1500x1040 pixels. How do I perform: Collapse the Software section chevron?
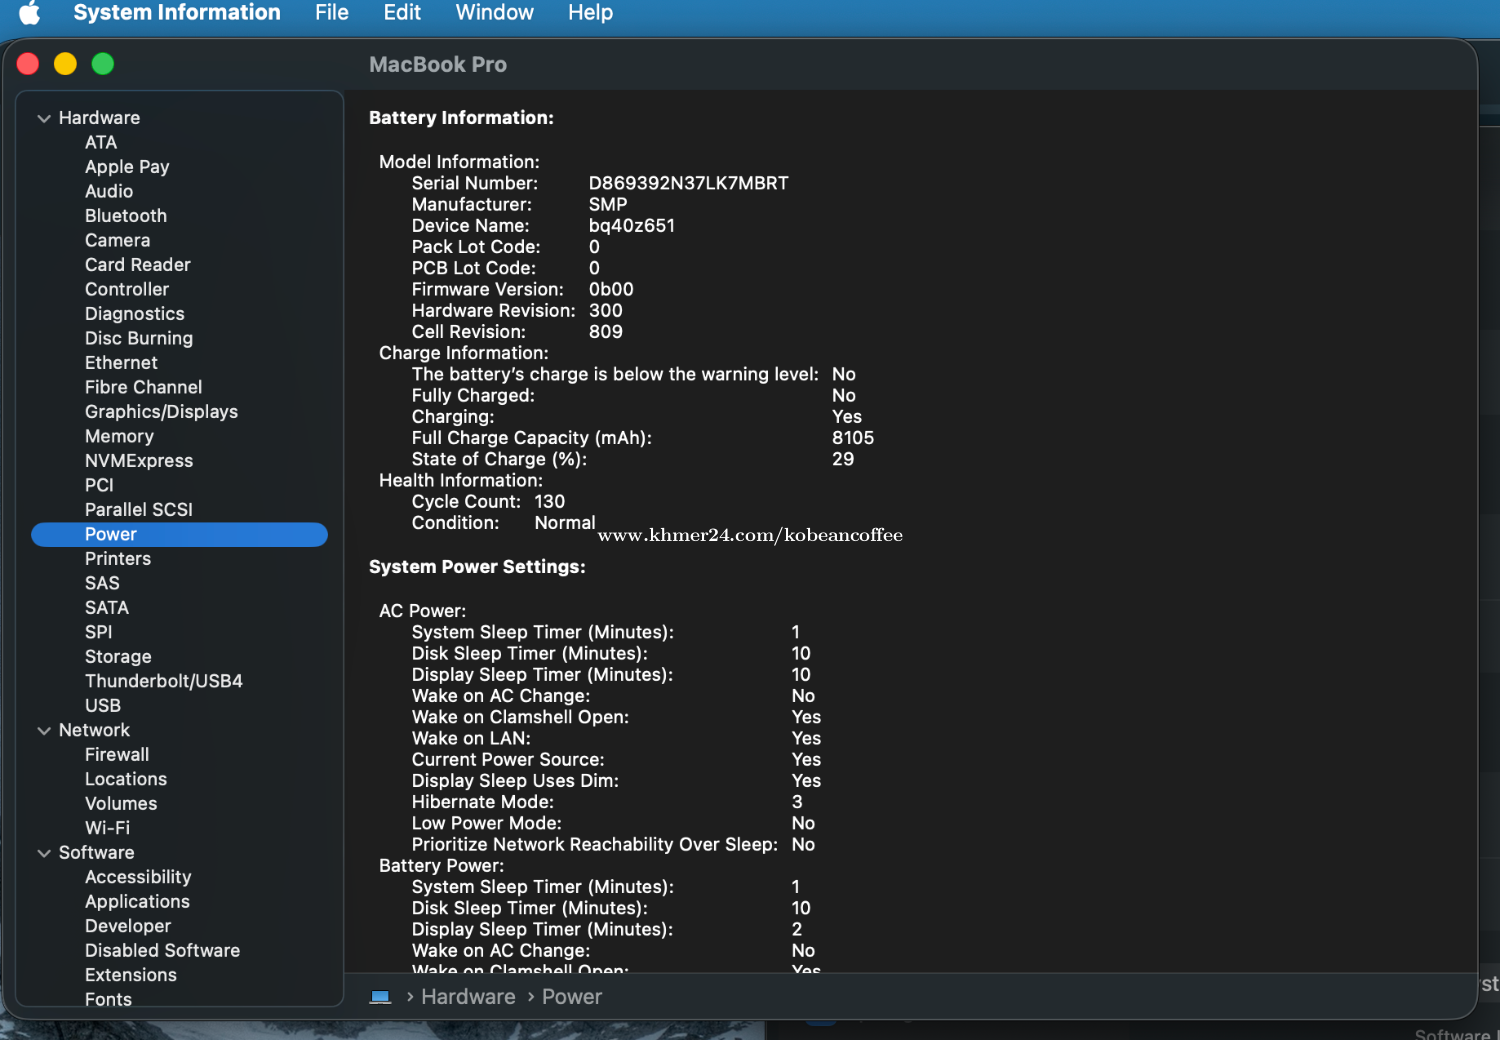44,853
